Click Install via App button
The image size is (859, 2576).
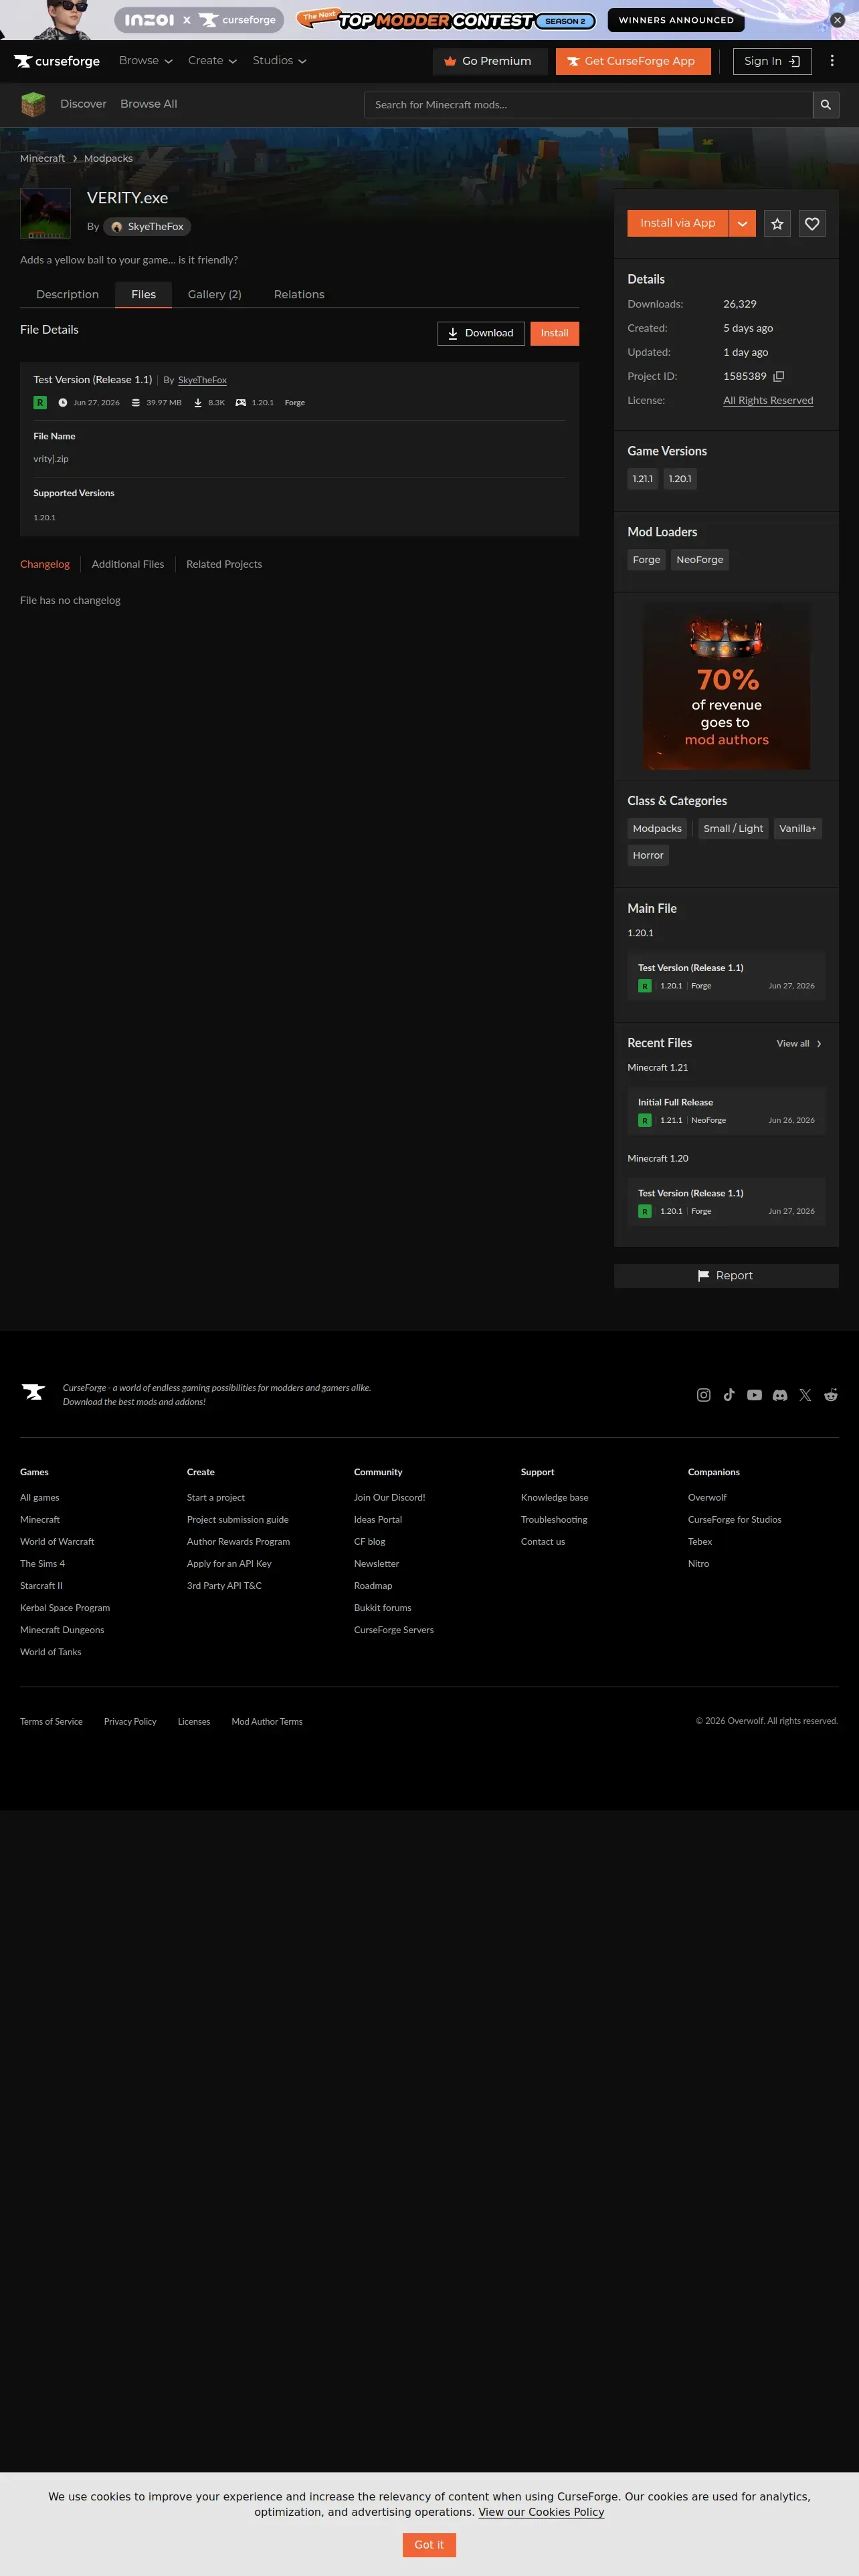(678, 224)
